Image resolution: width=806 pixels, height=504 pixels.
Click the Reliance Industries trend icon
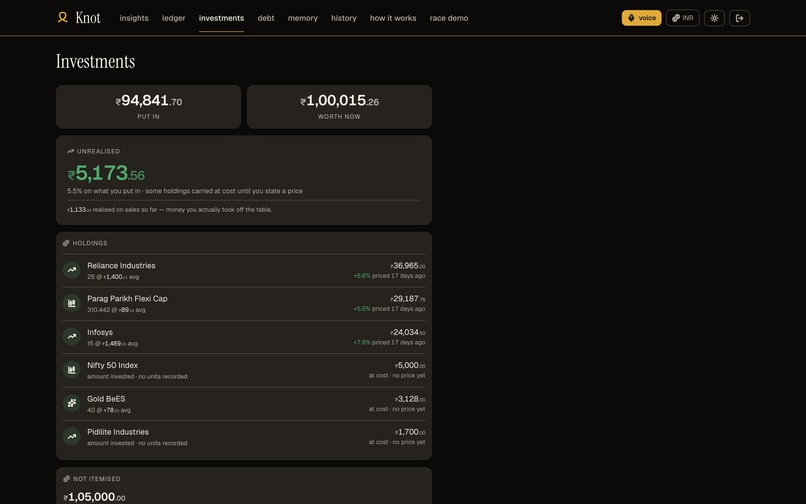tap(71, 270)
